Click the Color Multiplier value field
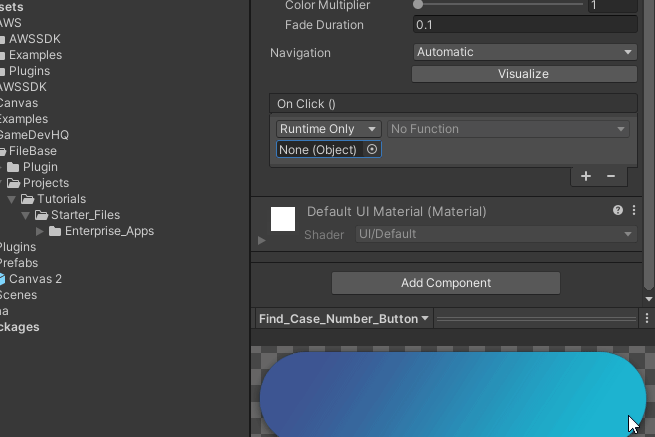This screenshot has height=437, width=655. [612, 5]
